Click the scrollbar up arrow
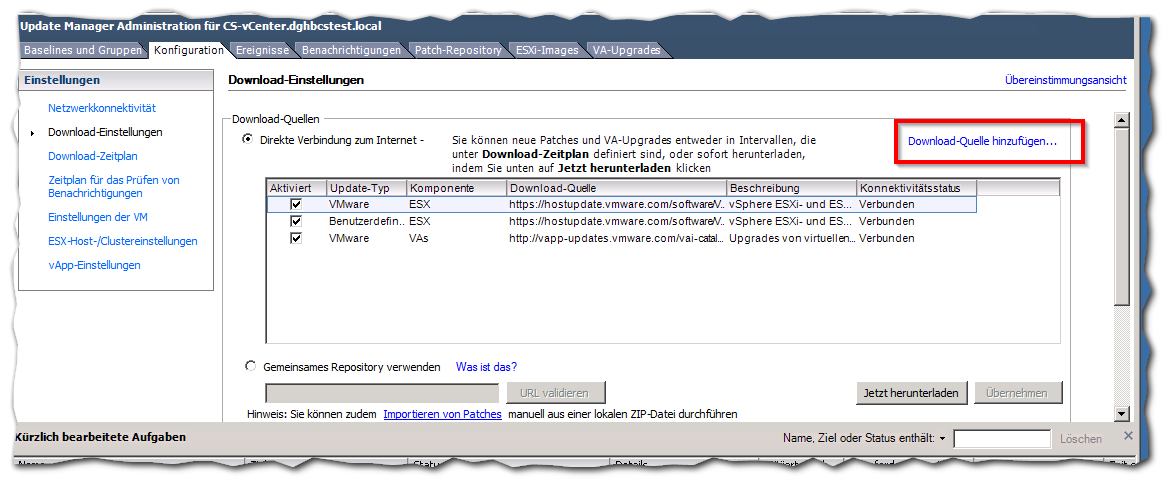The height and width of the screenshot is (486, 1171). coord(1122,121)
